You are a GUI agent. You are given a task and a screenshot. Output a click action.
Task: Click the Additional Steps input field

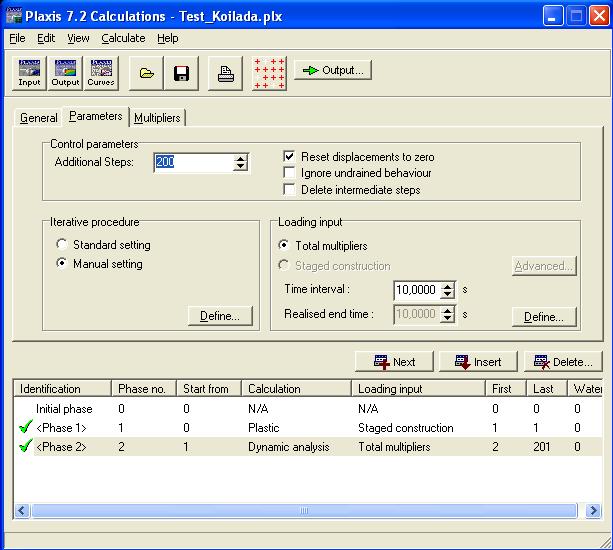pos(194,162)
